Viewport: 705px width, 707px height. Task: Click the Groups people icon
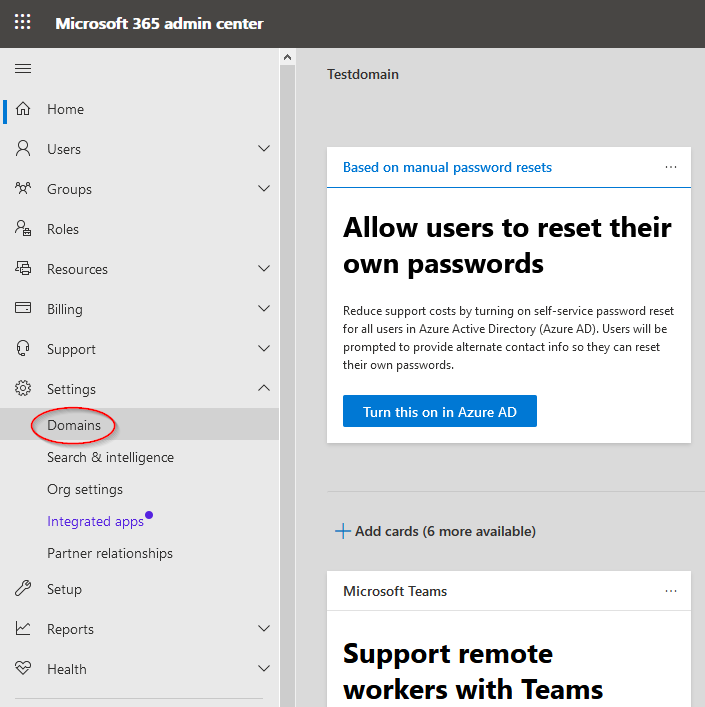pyautogui.click(x=23, y=189)
